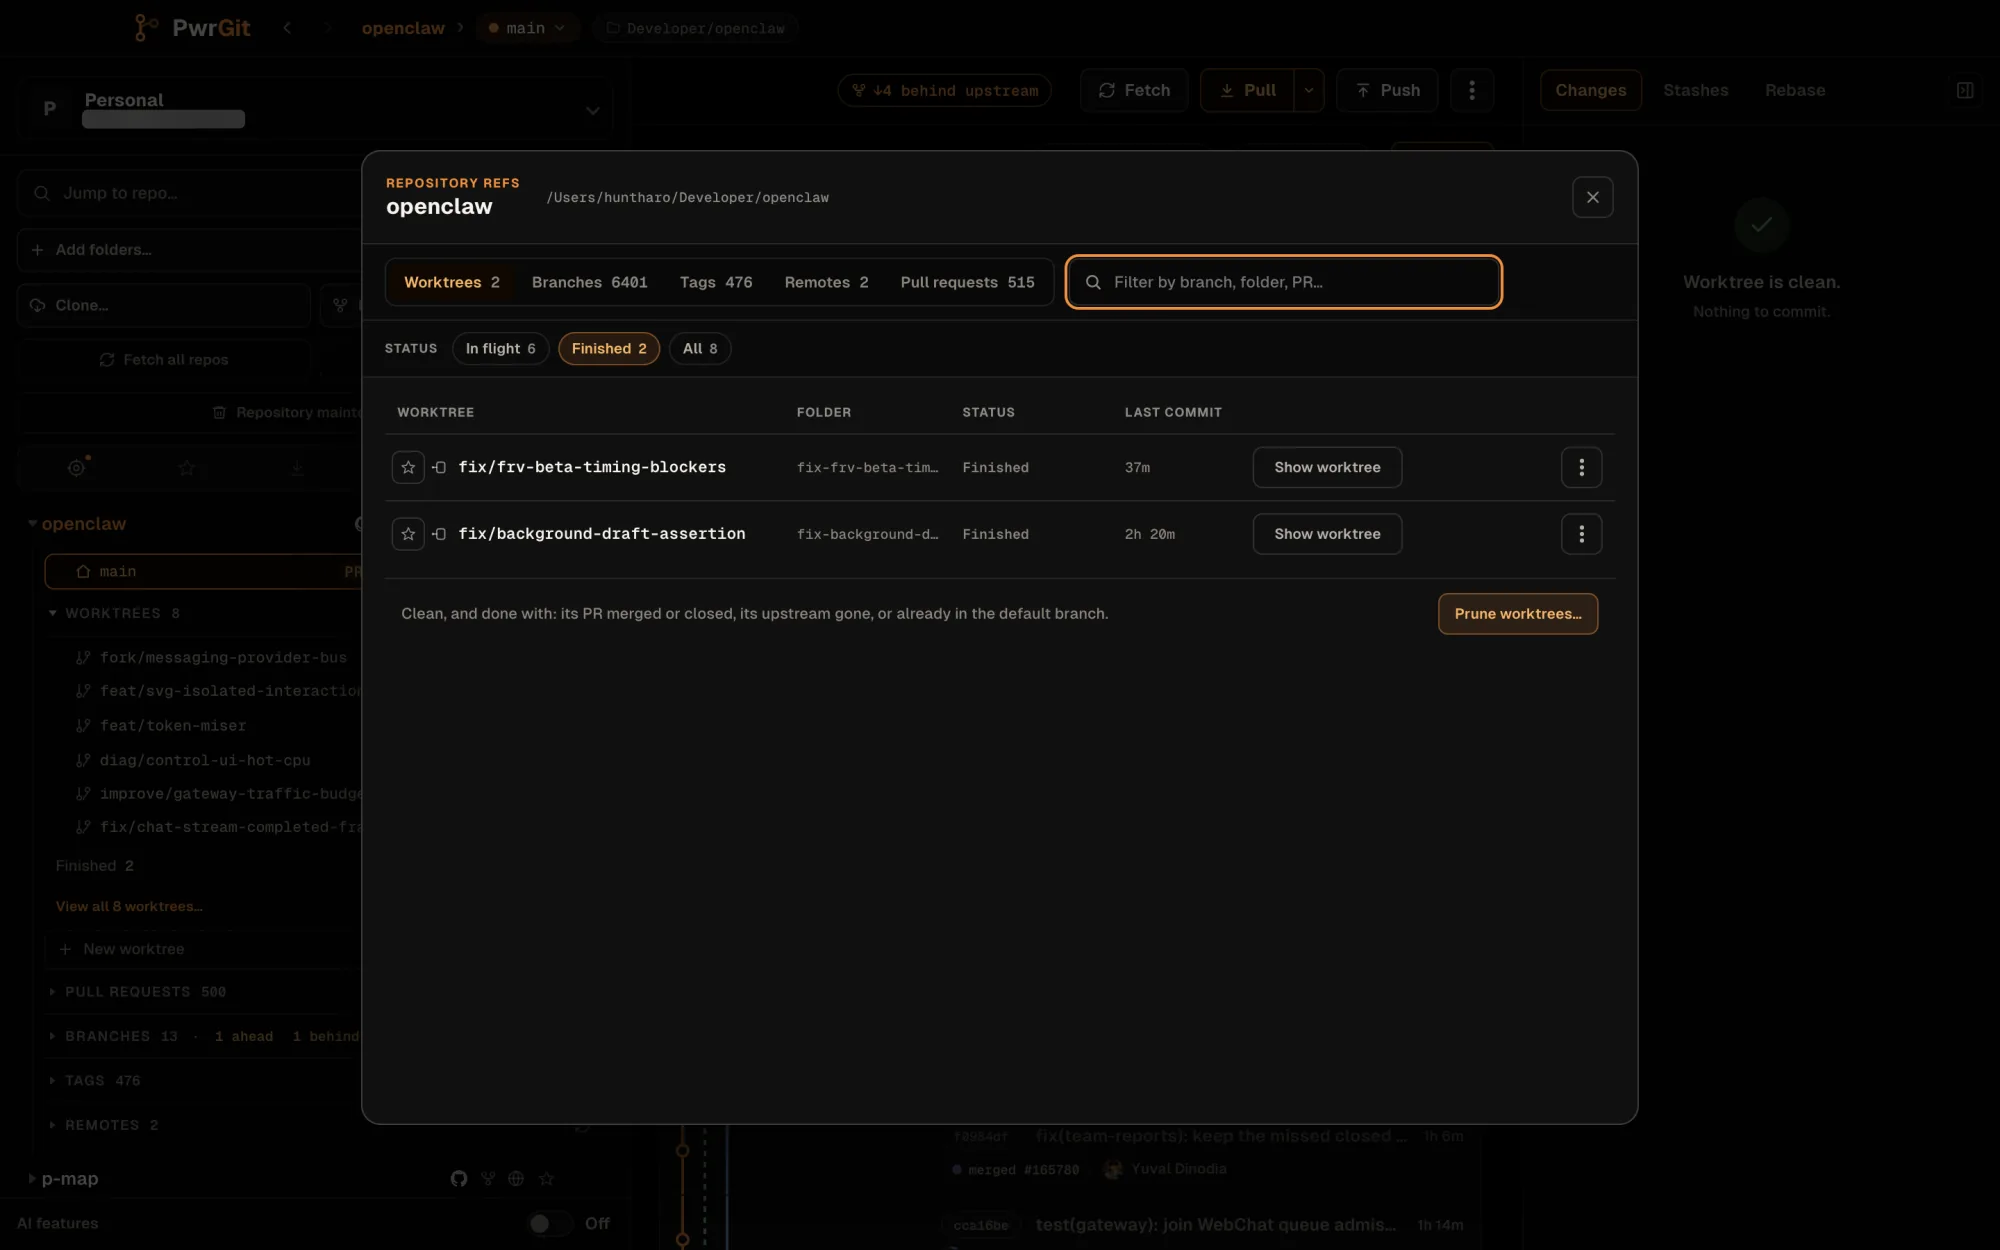Collapse the WORKTREES section
Viewport: 2000px width, 1250px height.
coord(52,613)
